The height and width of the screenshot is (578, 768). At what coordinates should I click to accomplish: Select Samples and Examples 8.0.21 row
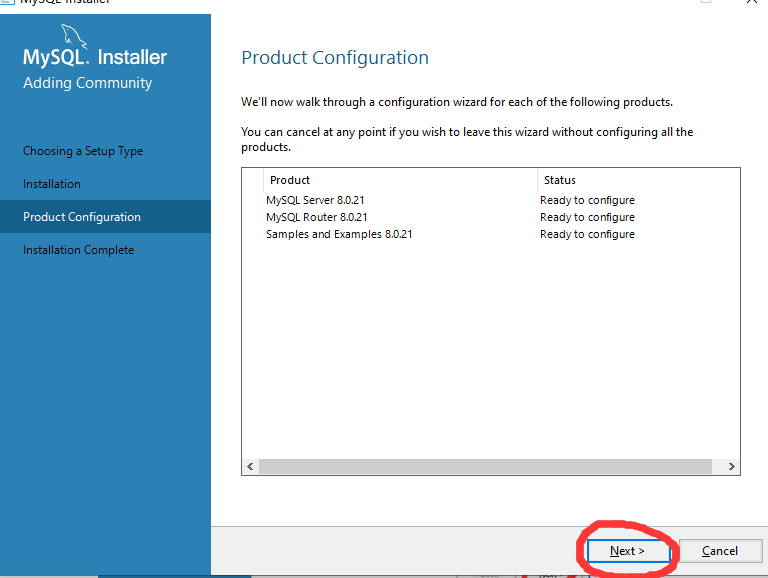click(490, 234)
